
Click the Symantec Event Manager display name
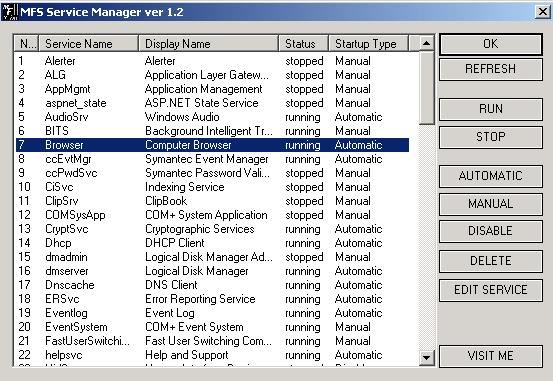(207, 159)
